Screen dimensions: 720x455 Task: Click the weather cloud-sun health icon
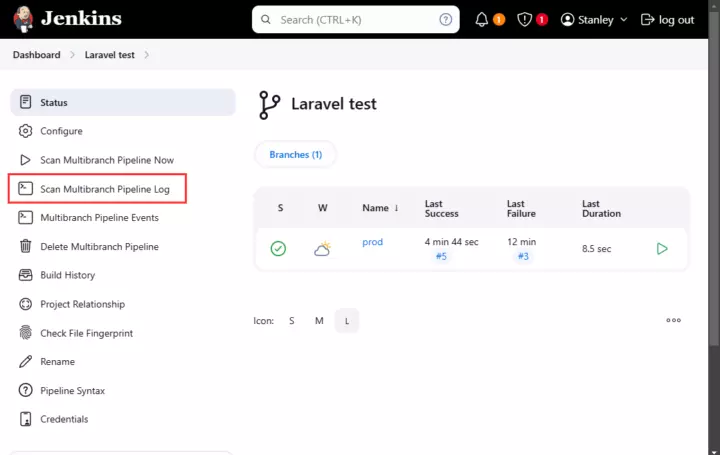coord(323,248)
